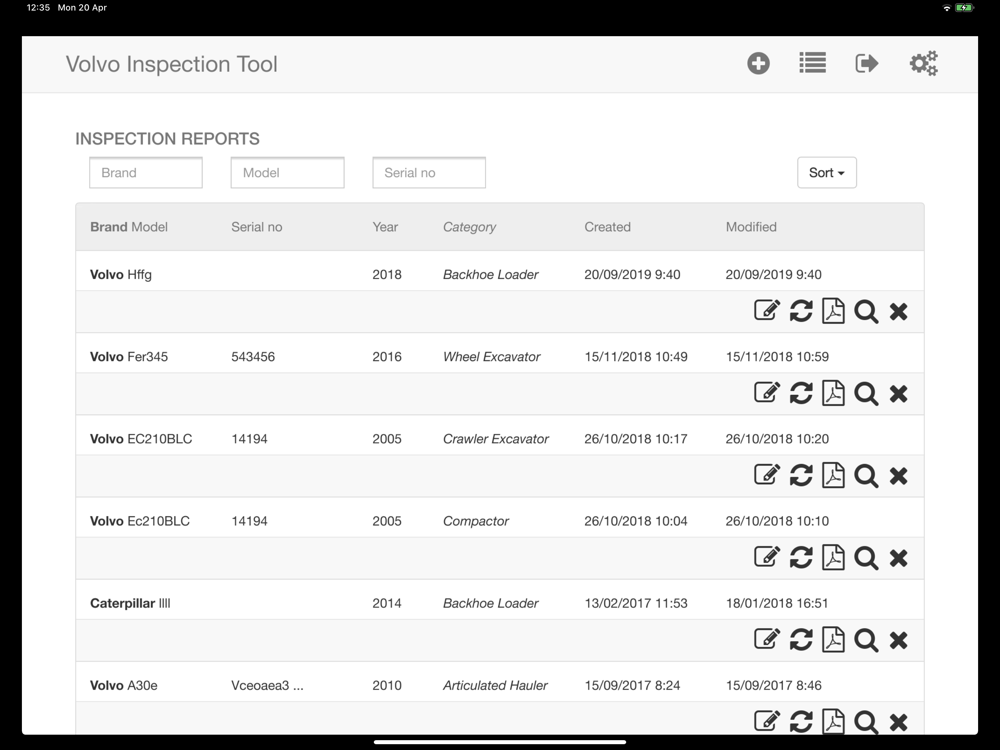The width and height of the screenshot is (1000, 750).
Task: Focus the Brand filter field
Action: [x=146, y=173]
